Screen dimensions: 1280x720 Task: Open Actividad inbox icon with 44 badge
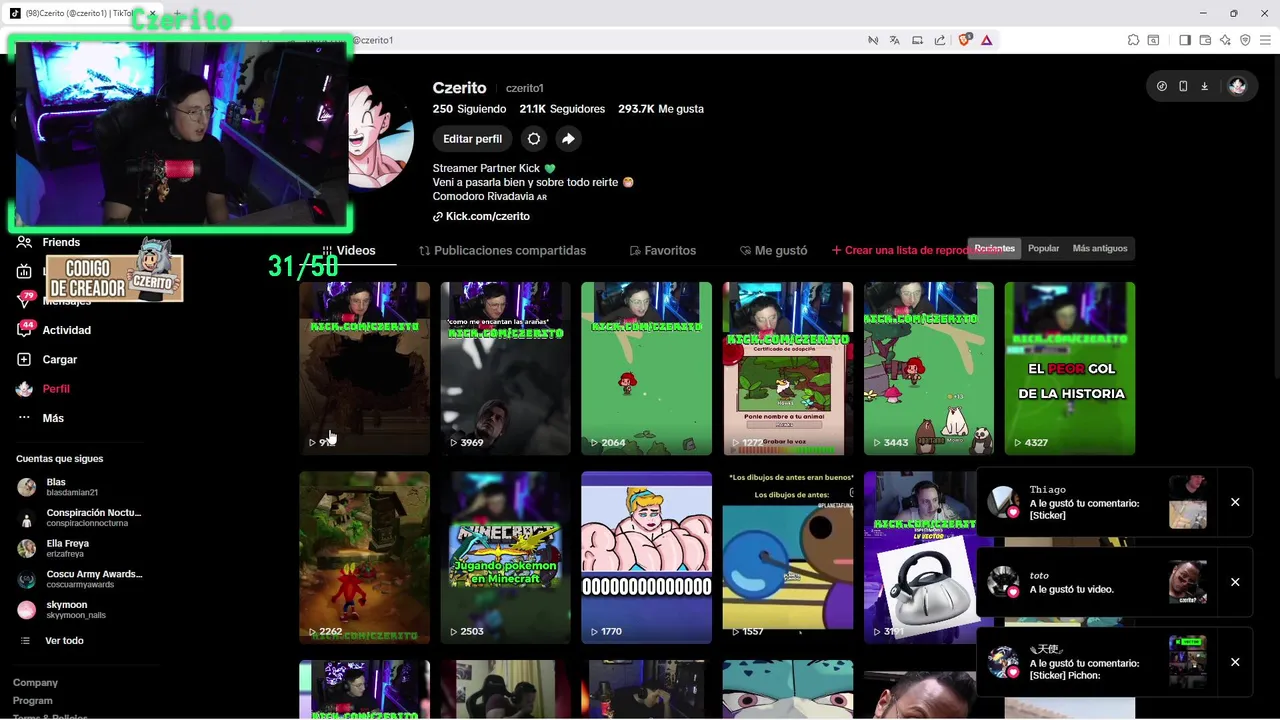[24, 330]
